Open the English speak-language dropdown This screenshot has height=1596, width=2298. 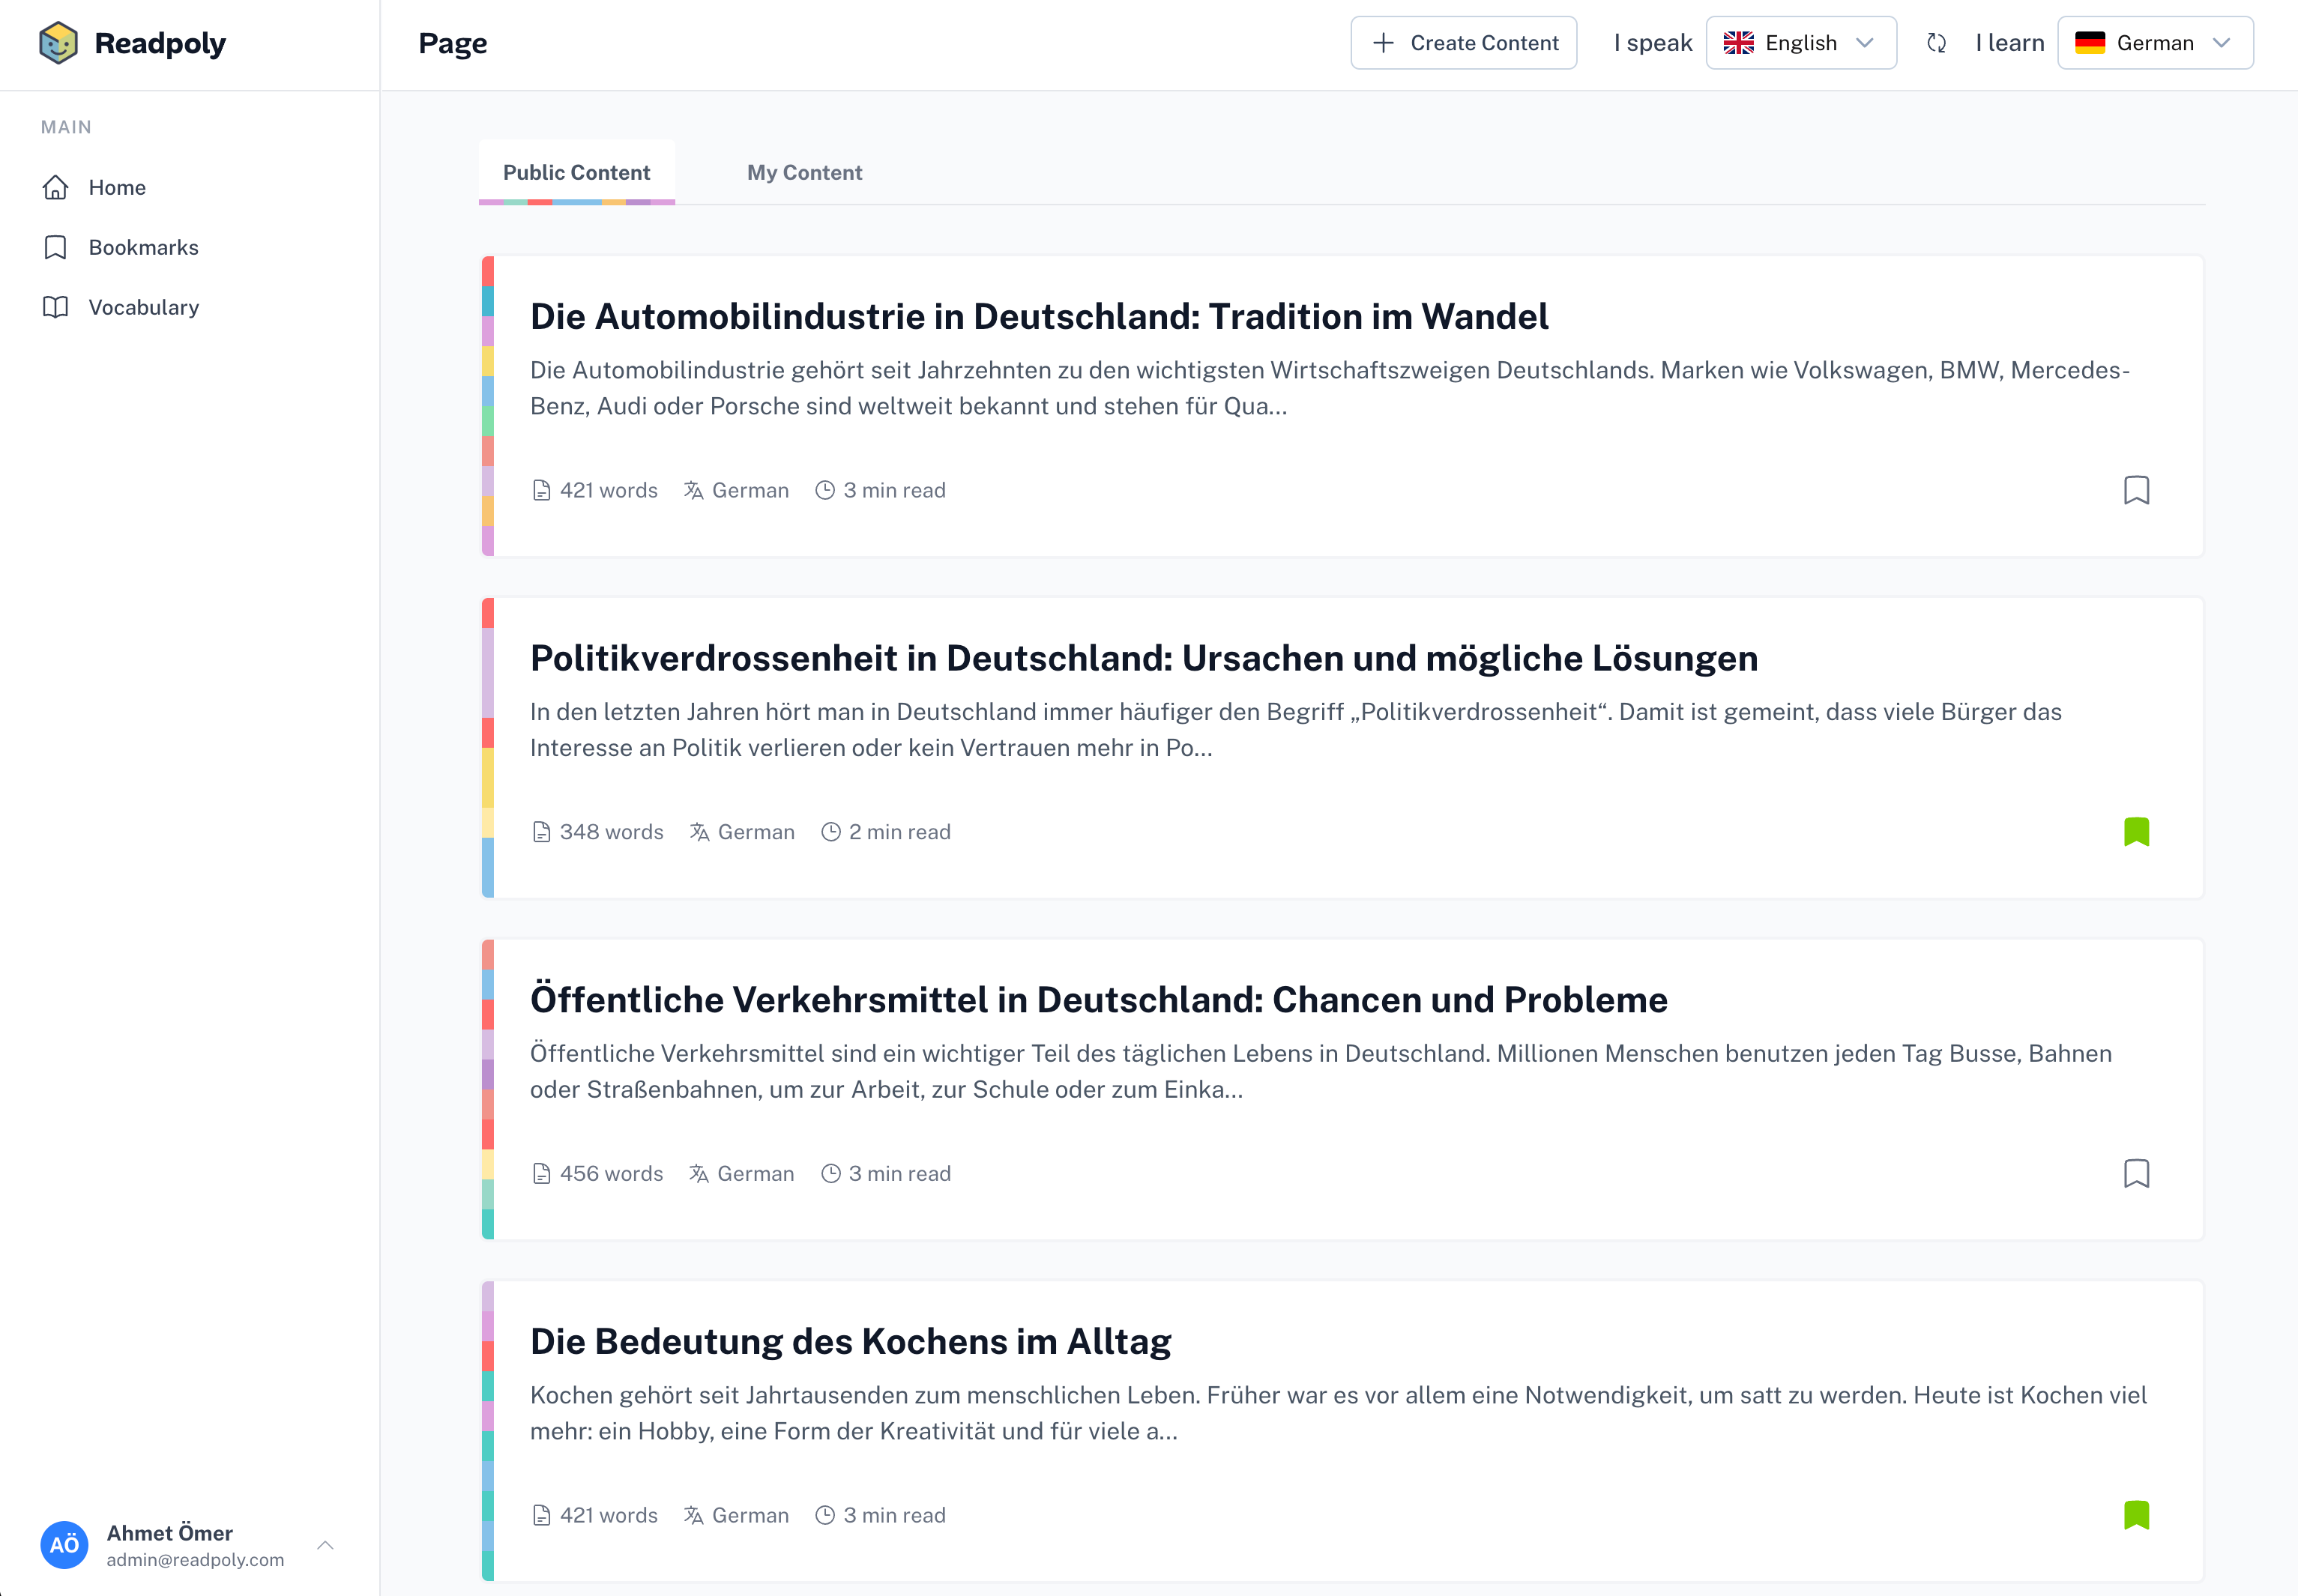tap(1801, 43)
